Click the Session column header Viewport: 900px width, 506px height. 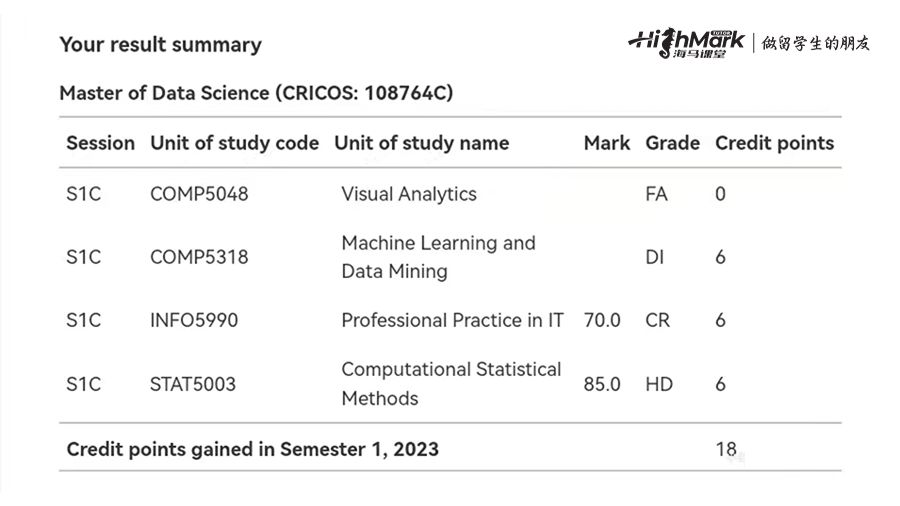[100, 143]
